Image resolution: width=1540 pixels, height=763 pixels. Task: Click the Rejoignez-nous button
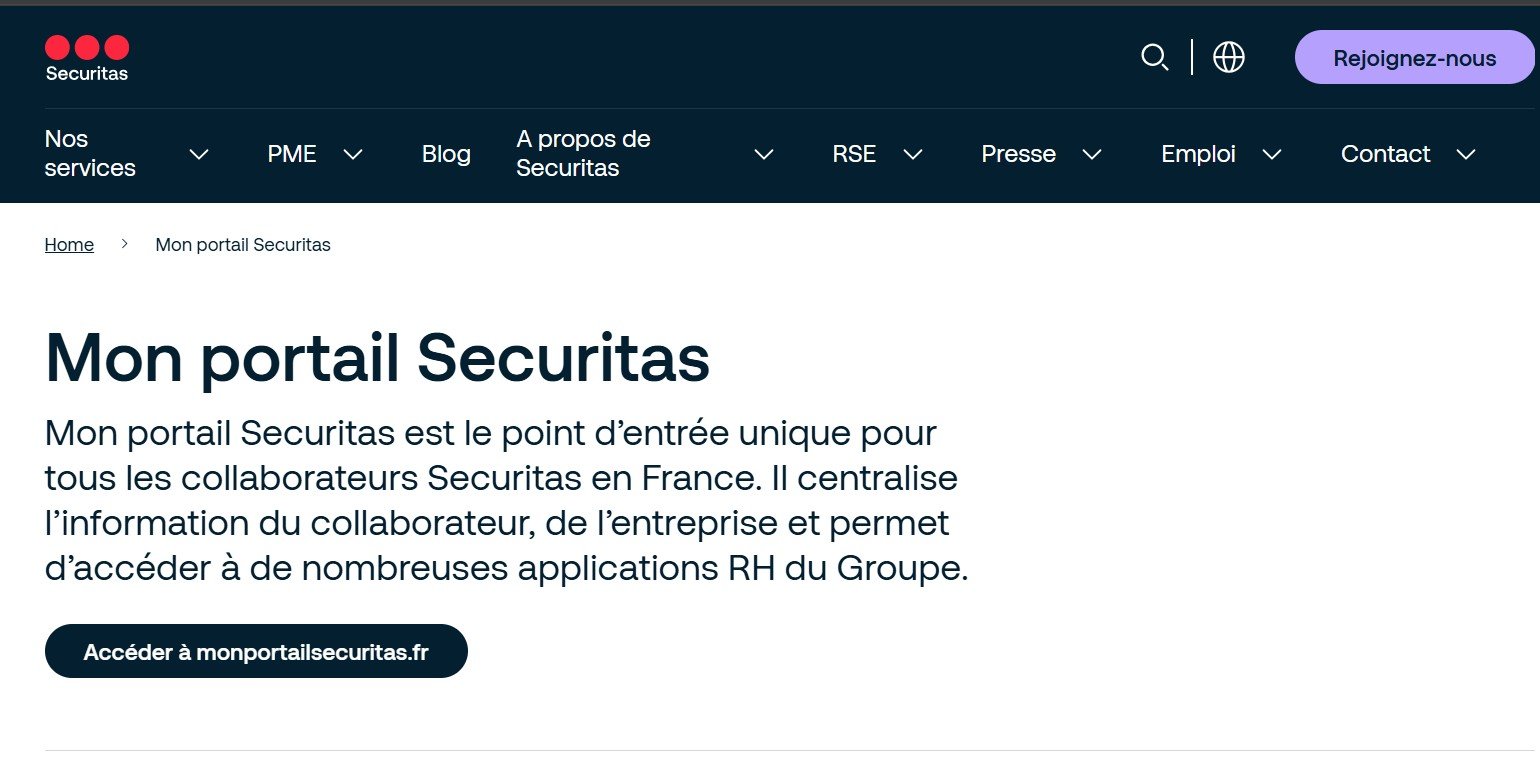(x=1414, y=58)
